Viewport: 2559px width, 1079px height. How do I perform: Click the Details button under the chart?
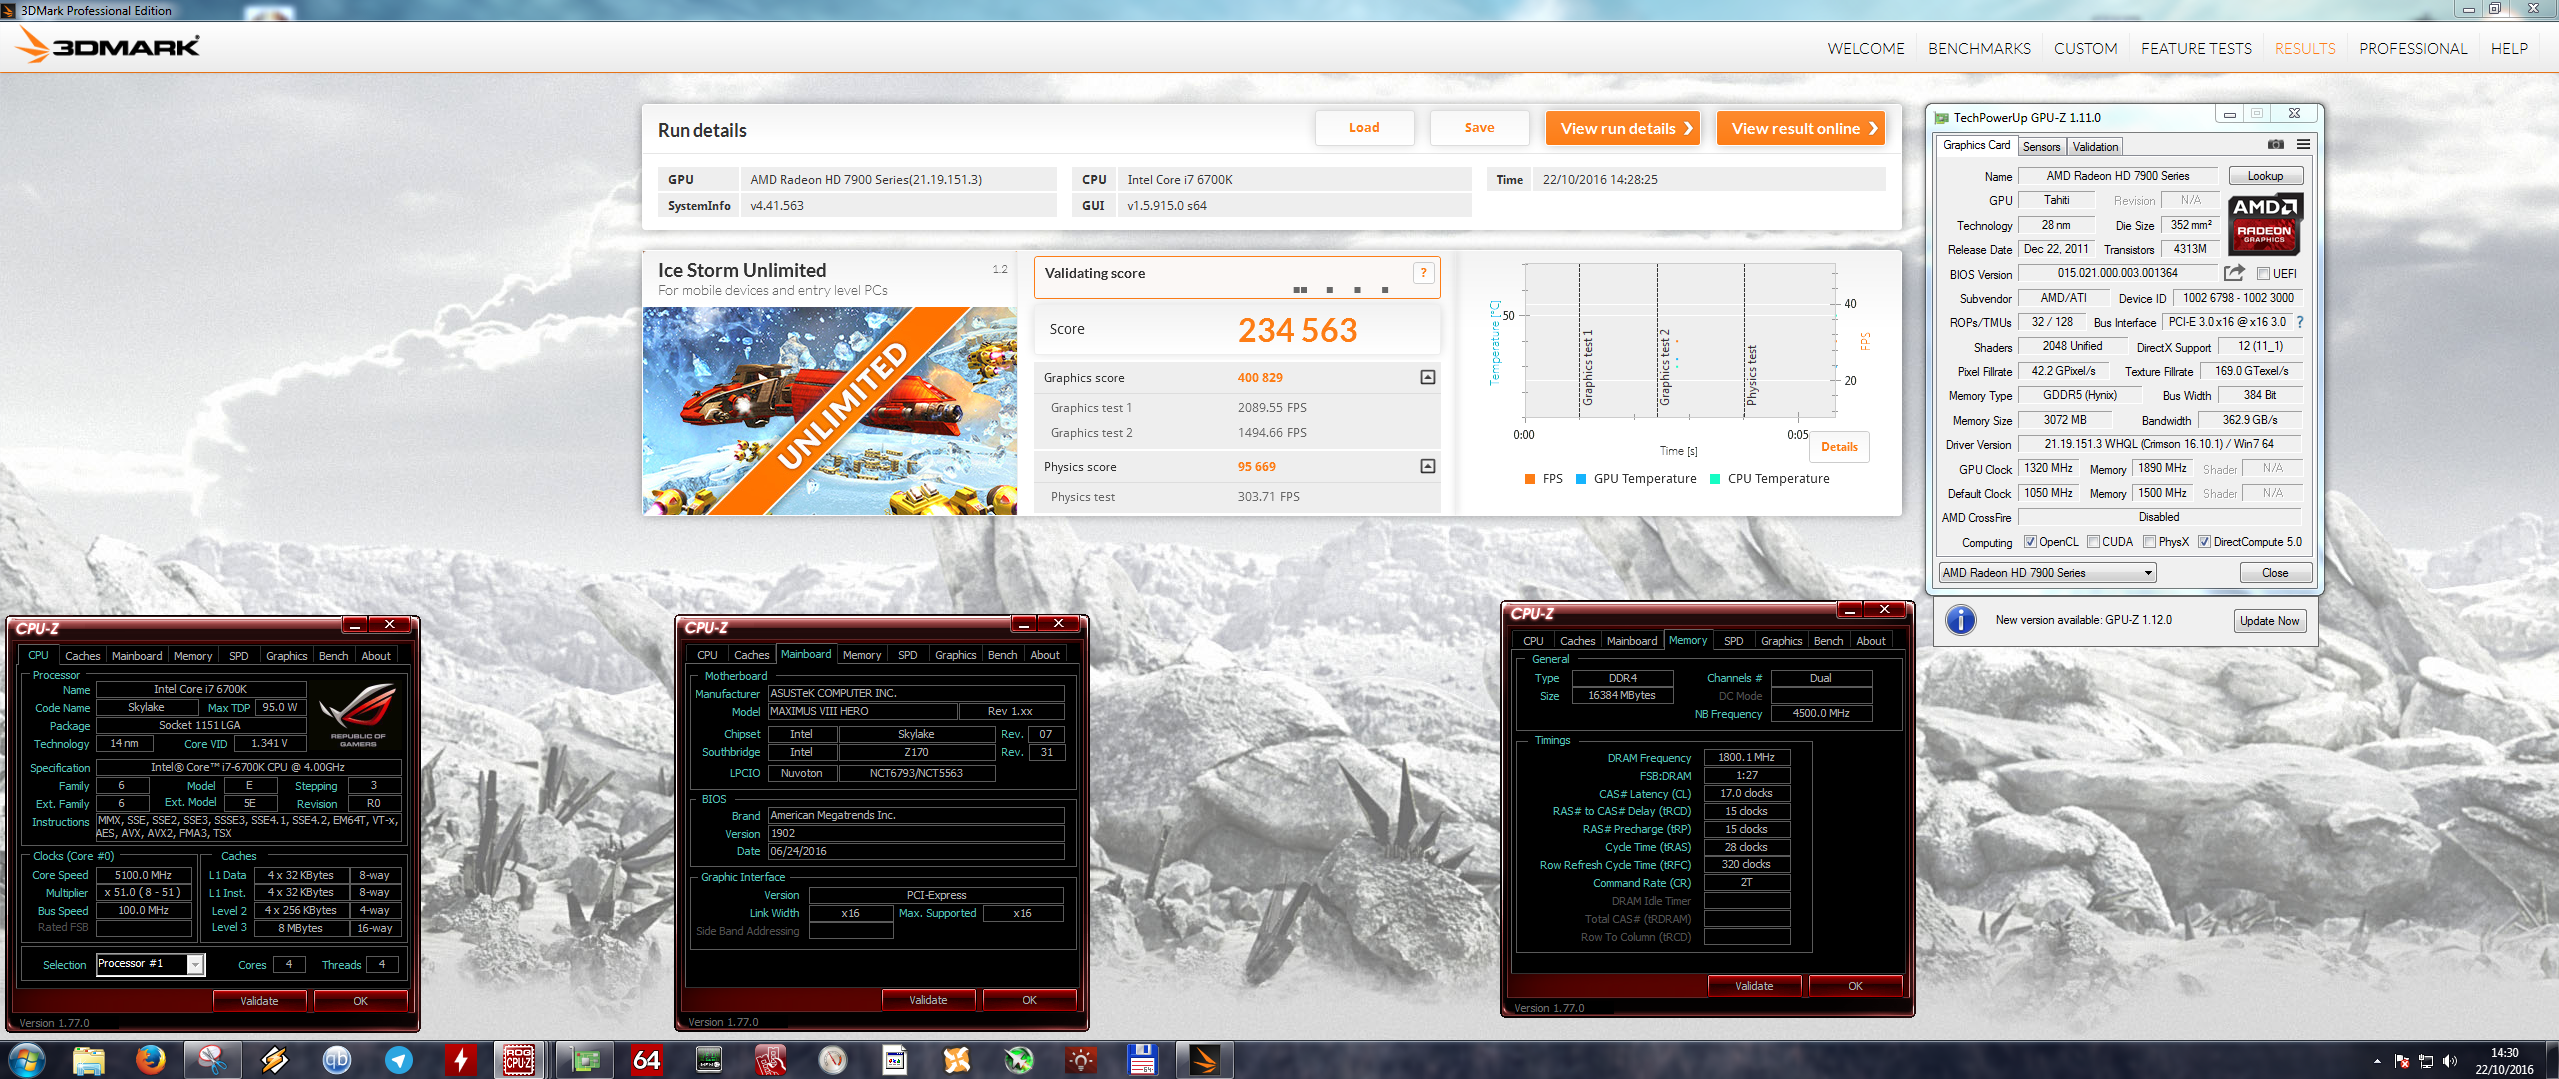1839,447
